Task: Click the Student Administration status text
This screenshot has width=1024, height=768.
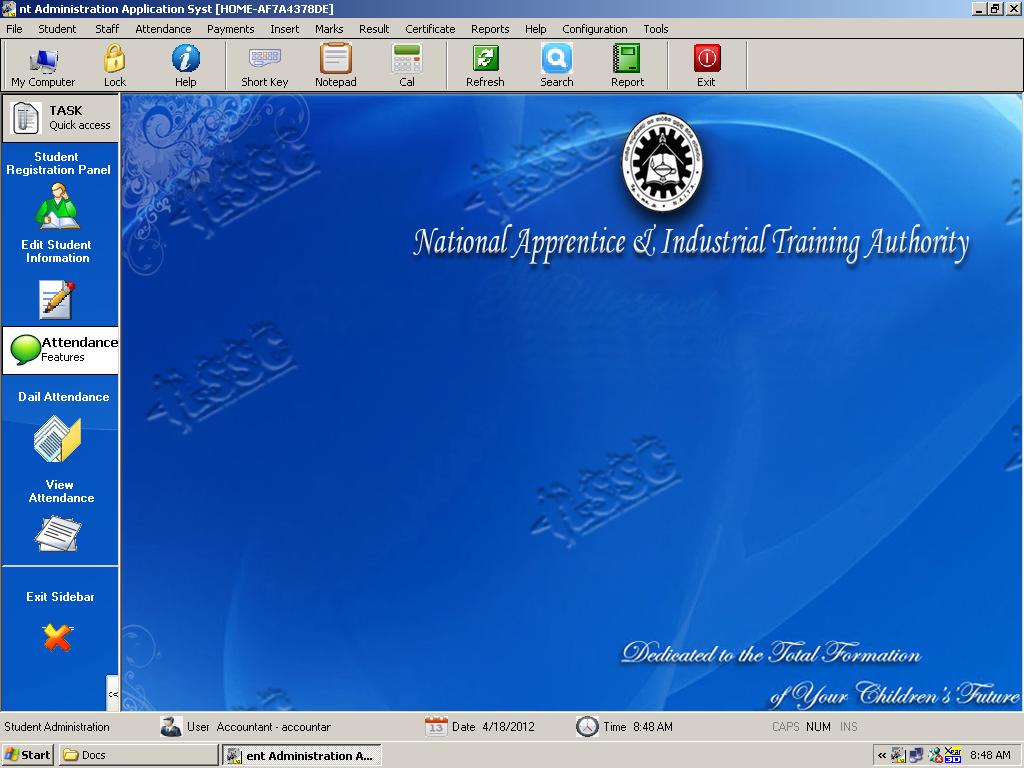Action: coord(57,726)
